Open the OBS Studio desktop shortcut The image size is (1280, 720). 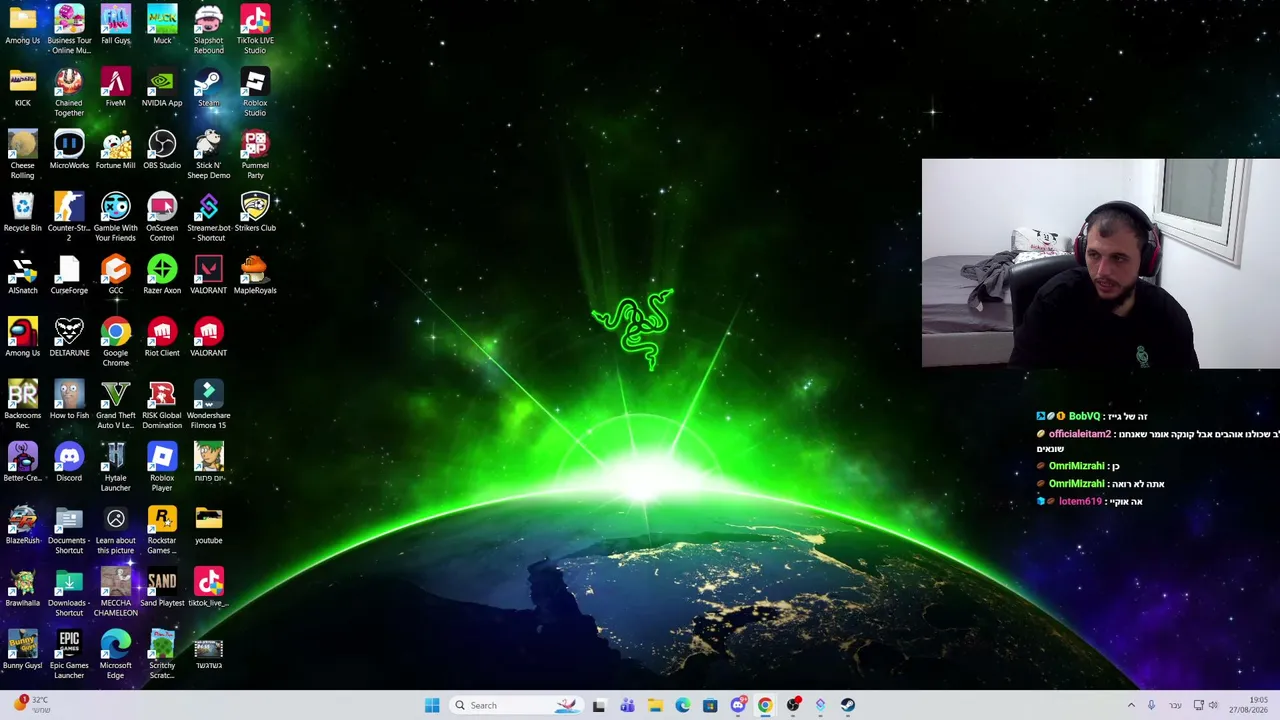pyautogui.click(x=162, y=150)
